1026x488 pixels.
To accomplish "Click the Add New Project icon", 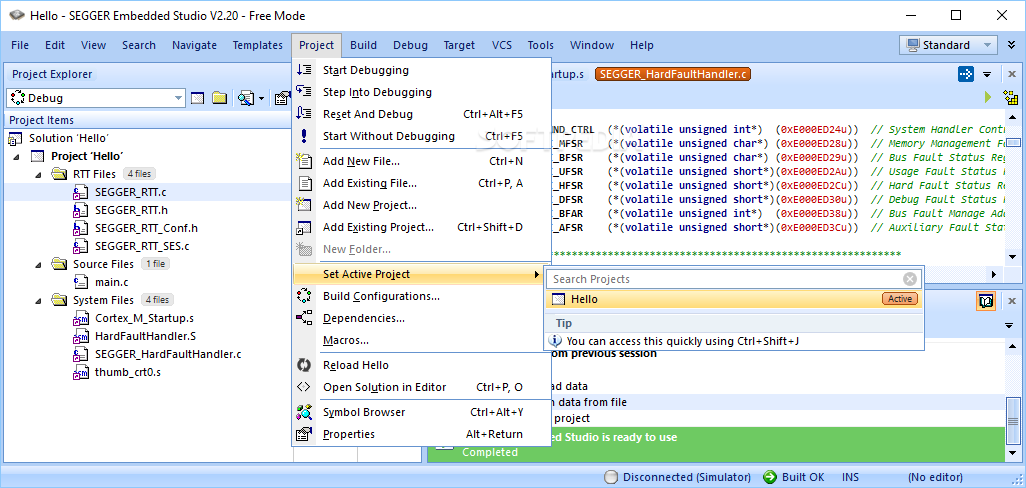I will pos(304,205).
